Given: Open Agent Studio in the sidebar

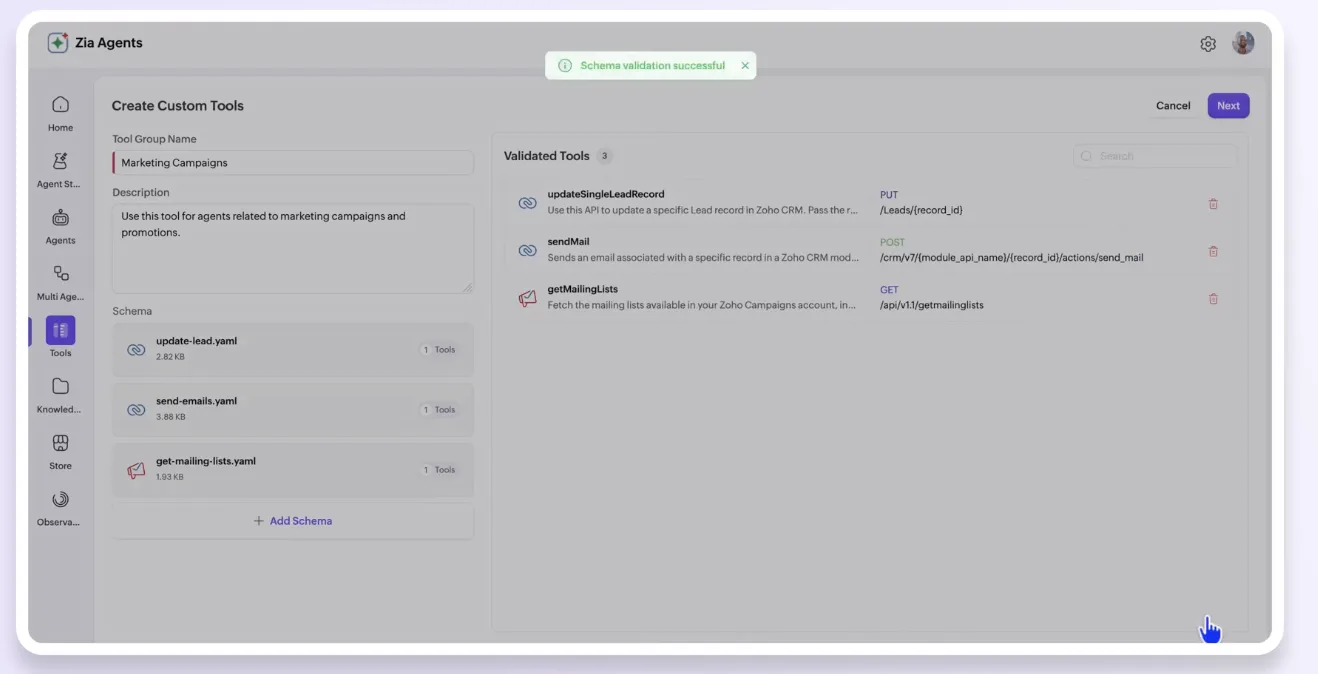Looking at the screenshot, I should coord(60,169).
